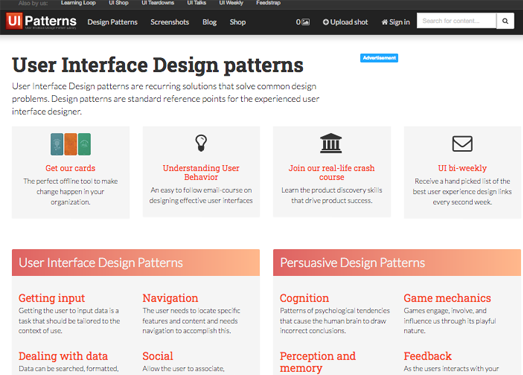Open Join our real-life crash course
The width and height of the screenshot is (523, 375).
(x=332, y=172)
